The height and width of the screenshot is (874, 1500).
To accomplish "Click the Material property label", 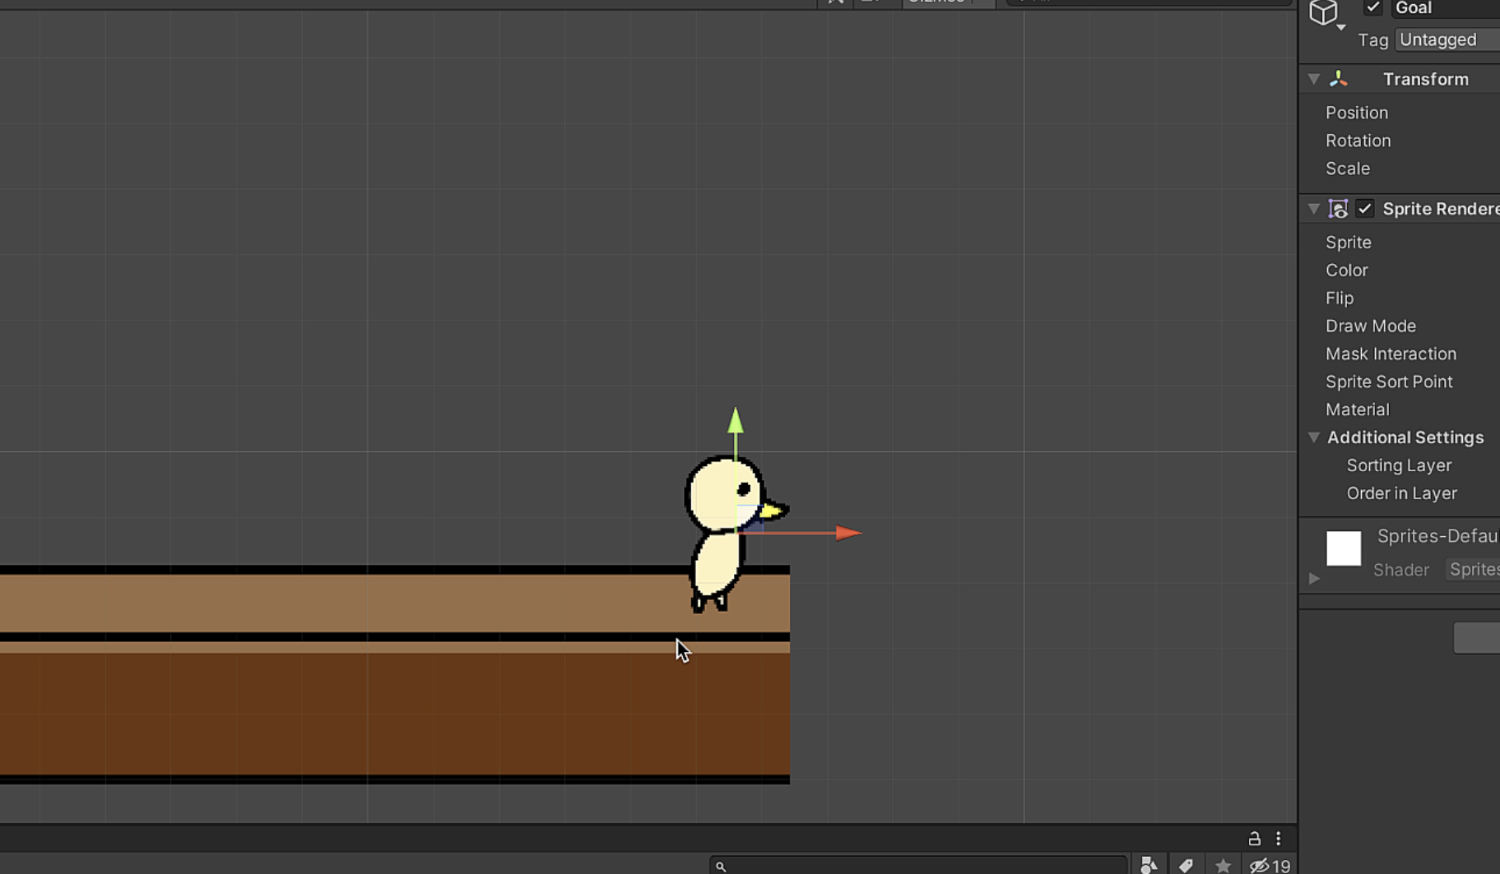I will coord(1357,411).
